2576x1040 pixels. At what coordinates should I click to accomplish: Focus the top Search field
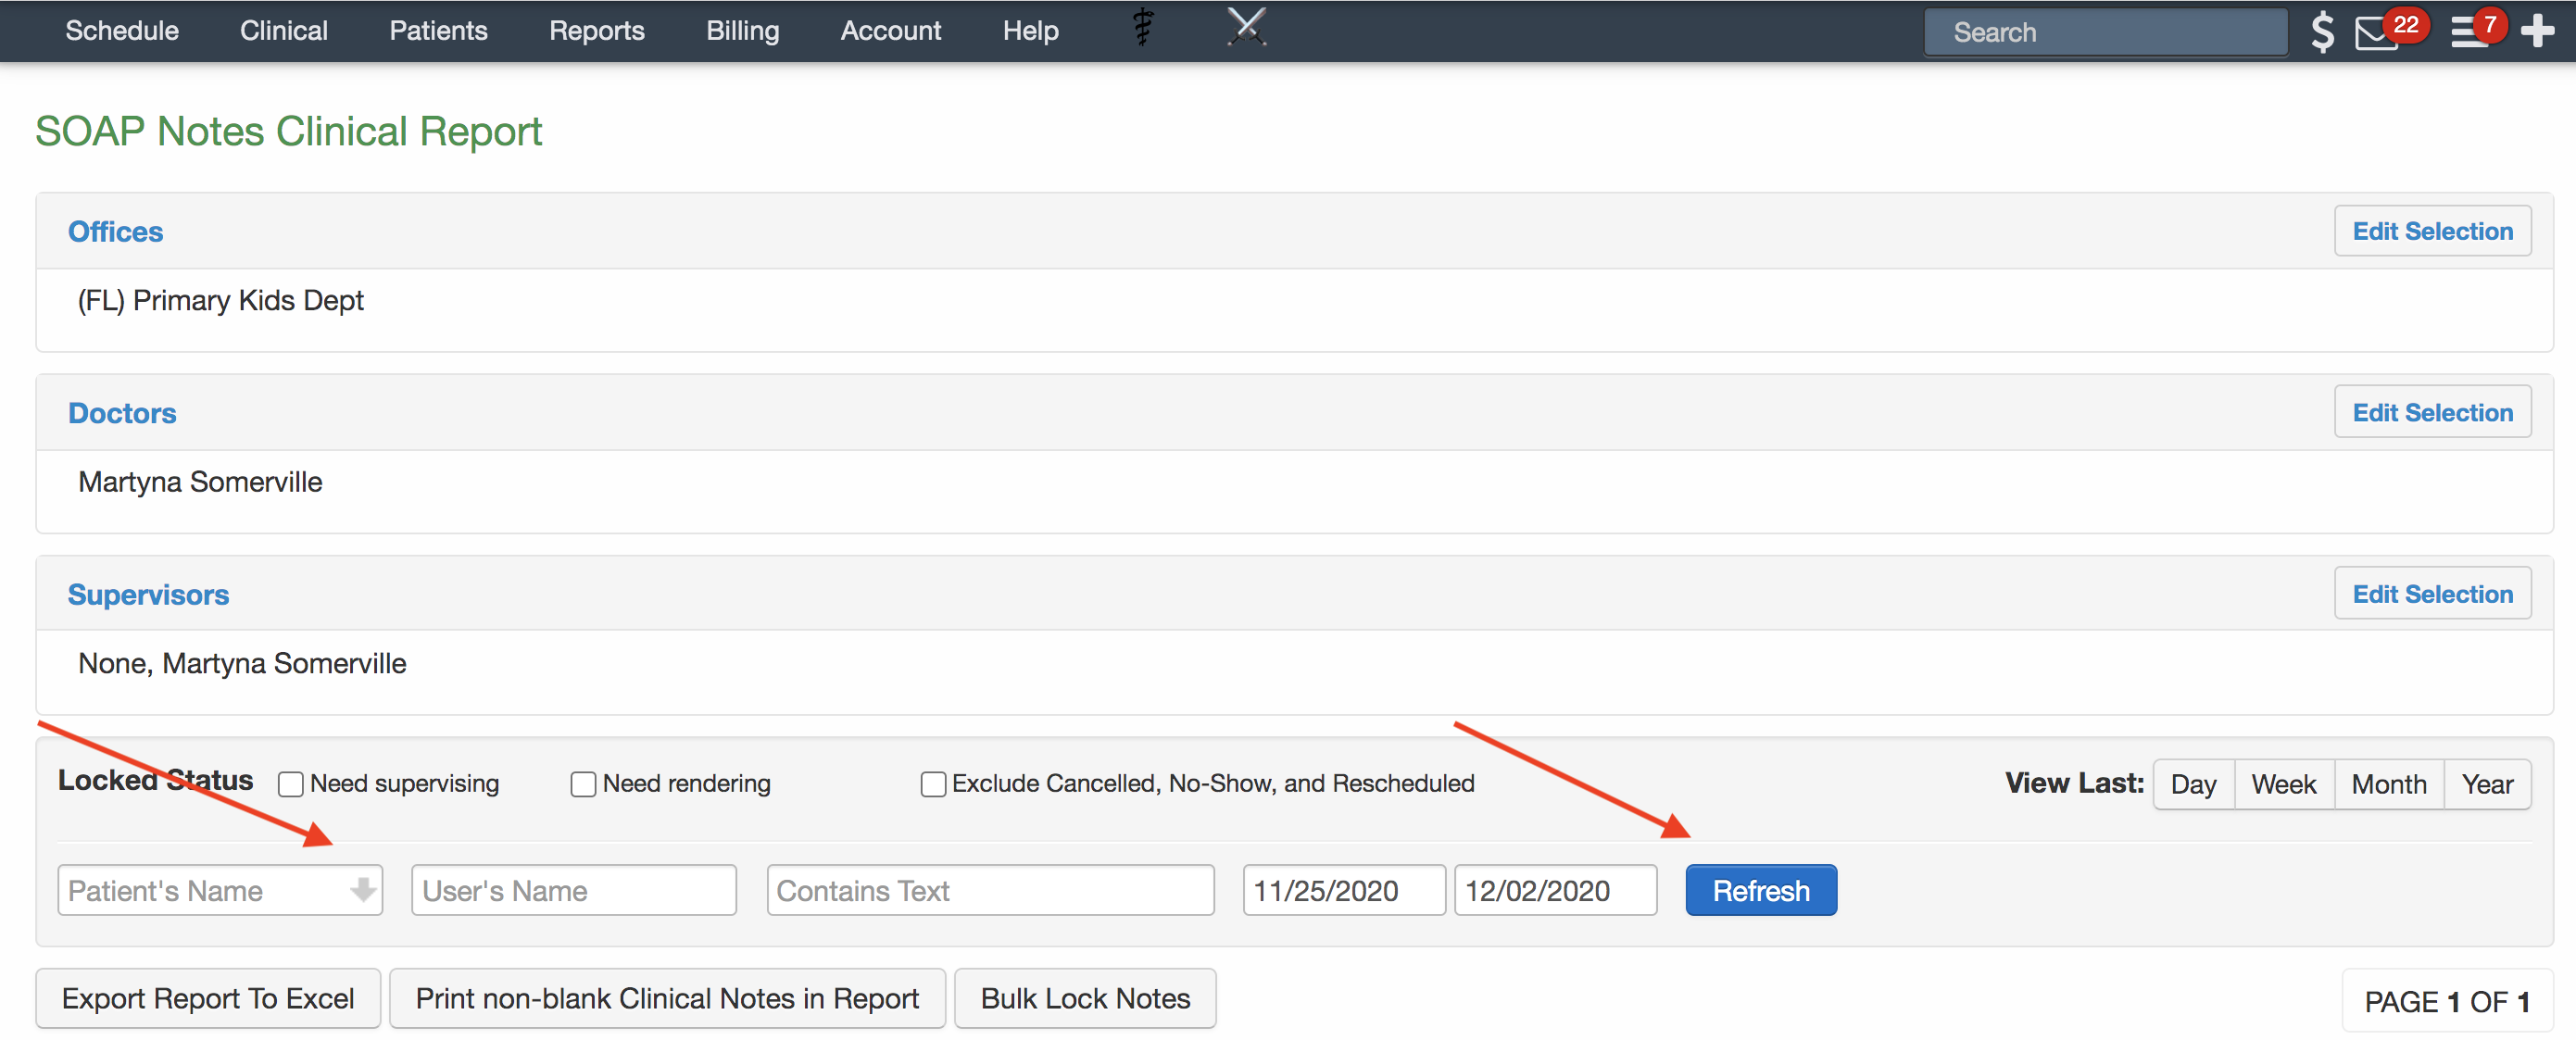click(2105, 32)
